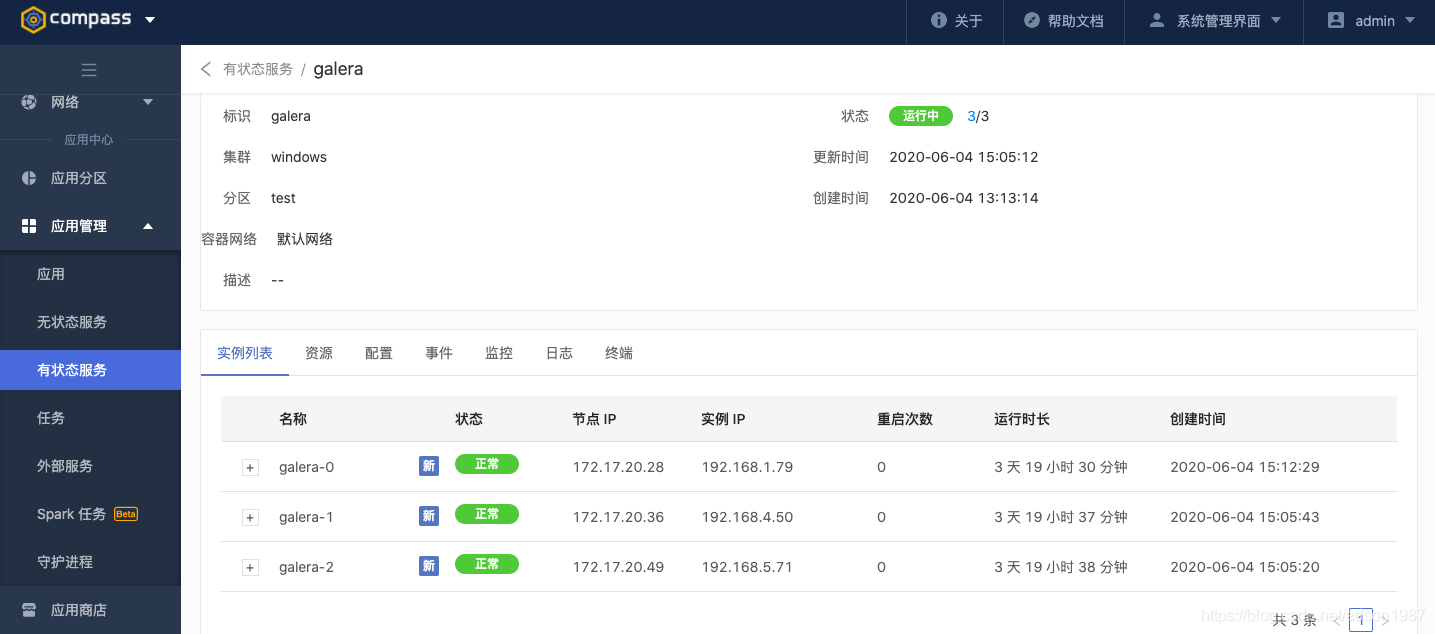The image size is (1435, 634).
Task: Switch to the 终端 tab
Action: tap(619, 353)
